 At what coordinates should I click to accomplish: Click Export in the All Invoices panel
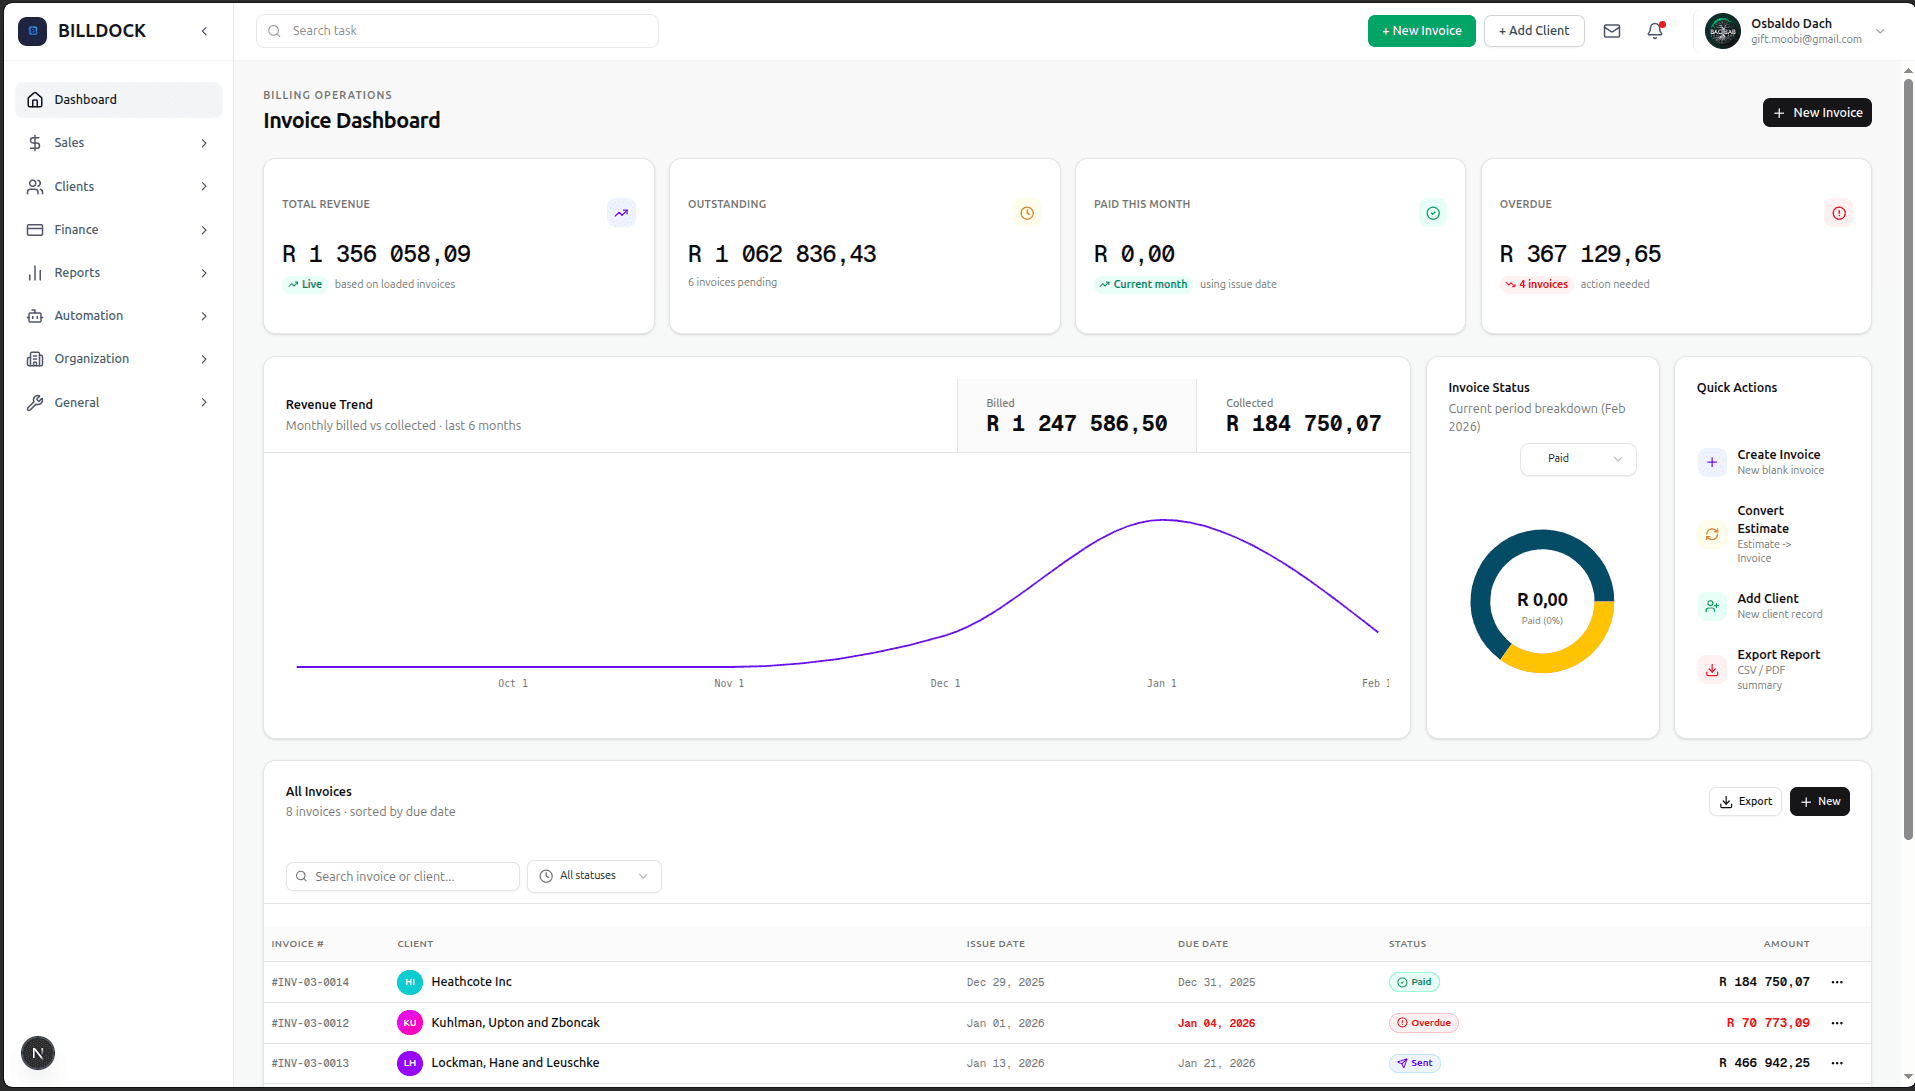point(1745,801)
